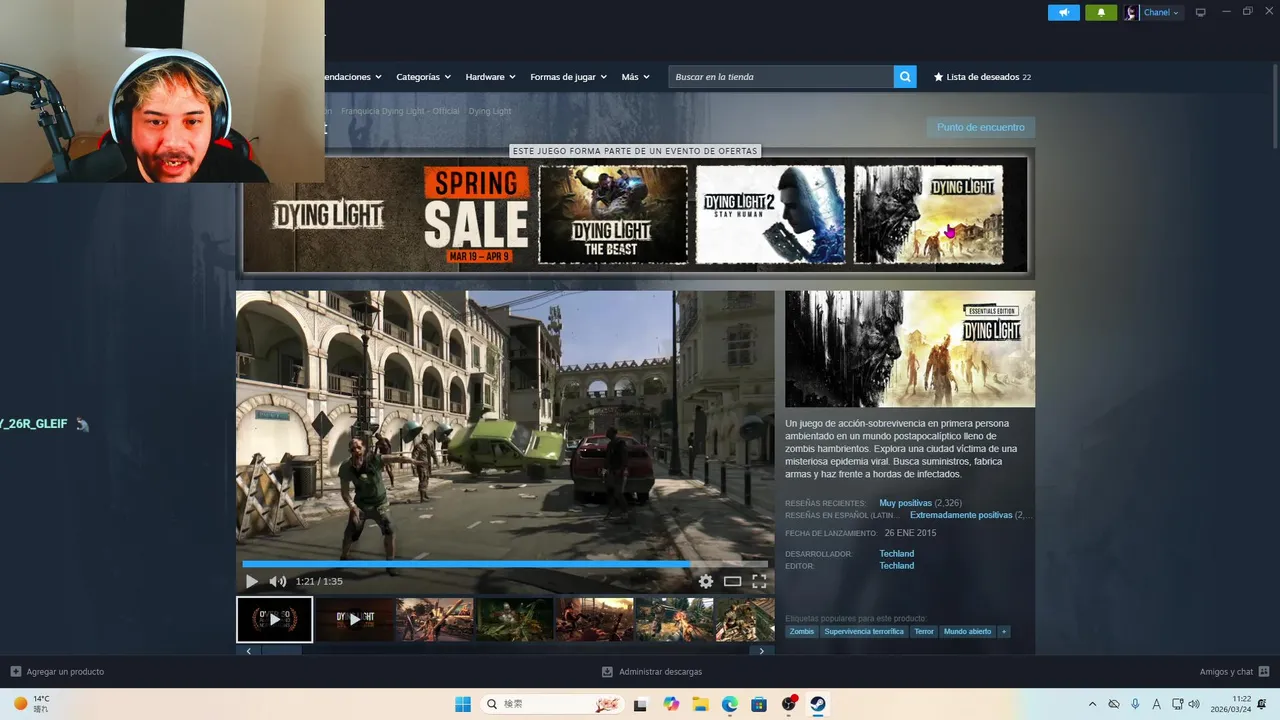Open File Explorer from taskbar
Image resolution: width=1280 pixels, height=720 pixels.
(700, 704)
